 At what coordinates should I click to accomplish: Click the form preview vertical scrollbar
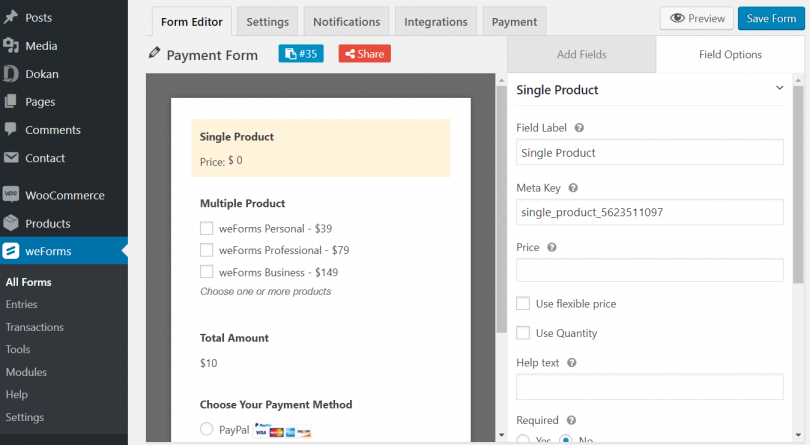pyautogui.click(x=501, y=209)
